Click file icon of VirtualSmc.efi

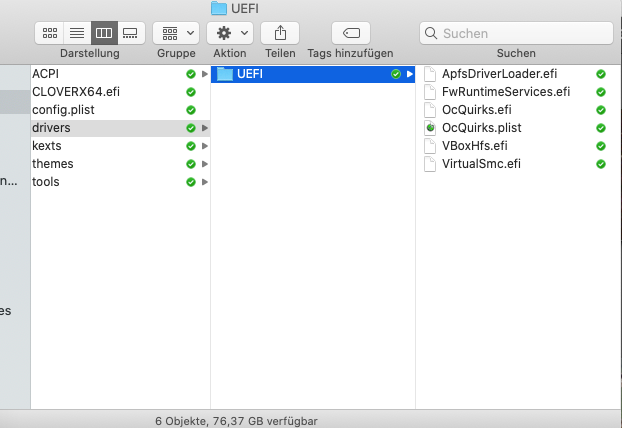[430, 164]
